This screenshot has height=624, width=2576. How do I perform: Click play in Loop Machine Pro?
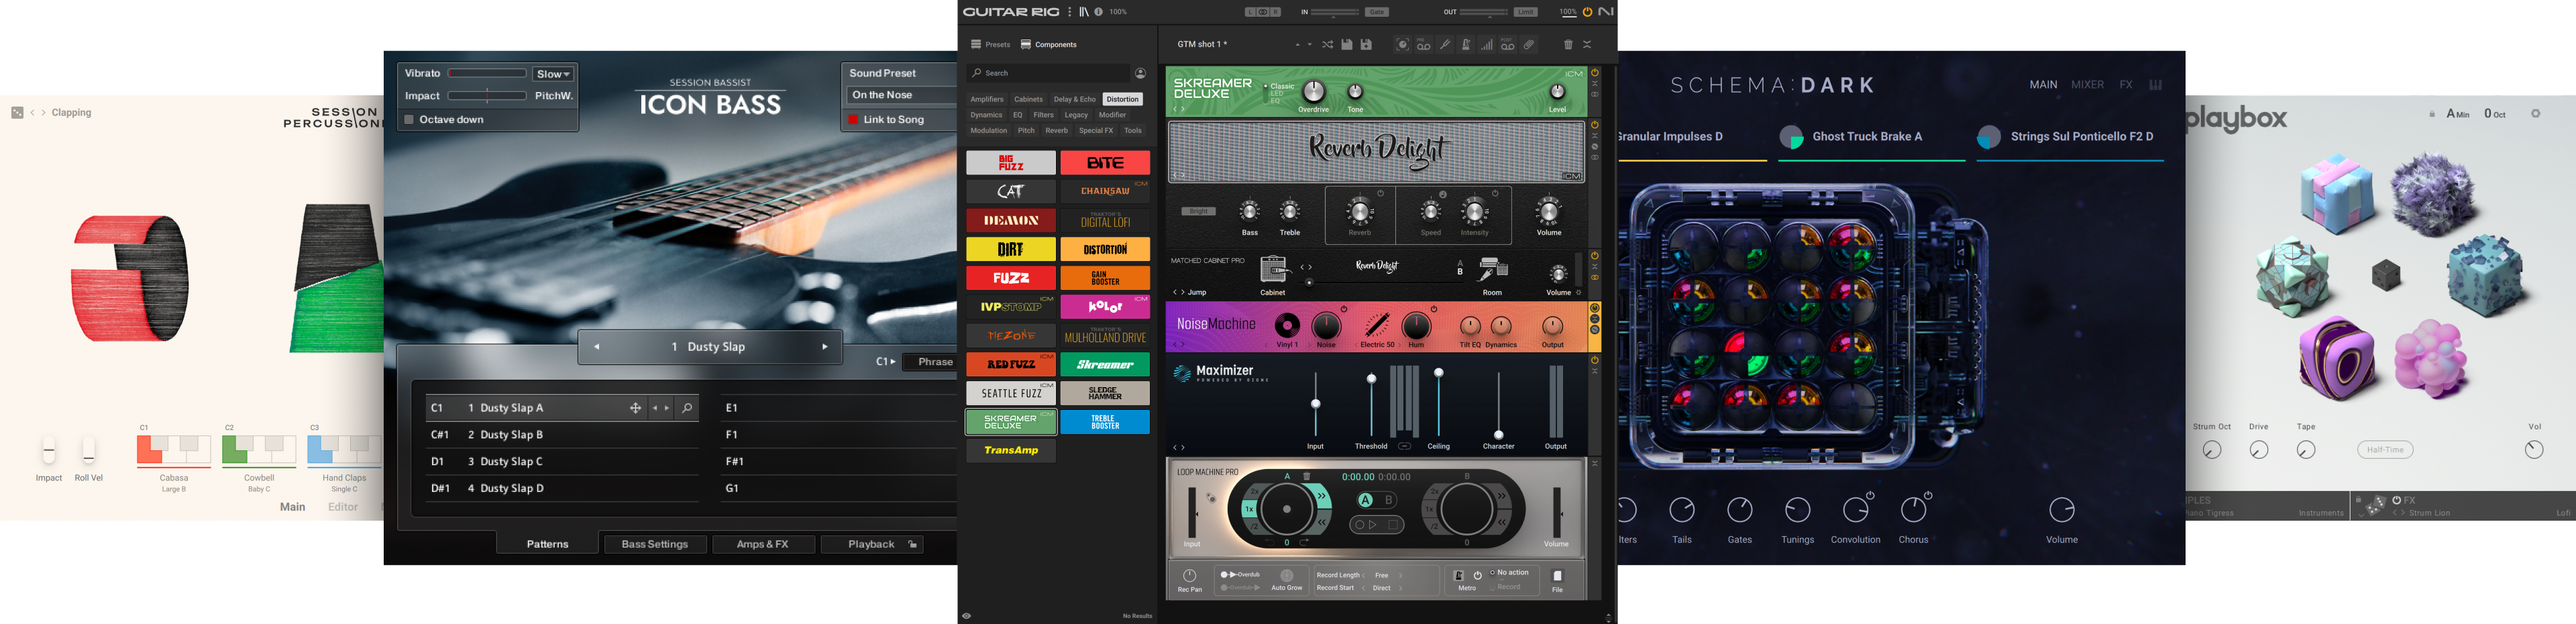[1372, 525]
